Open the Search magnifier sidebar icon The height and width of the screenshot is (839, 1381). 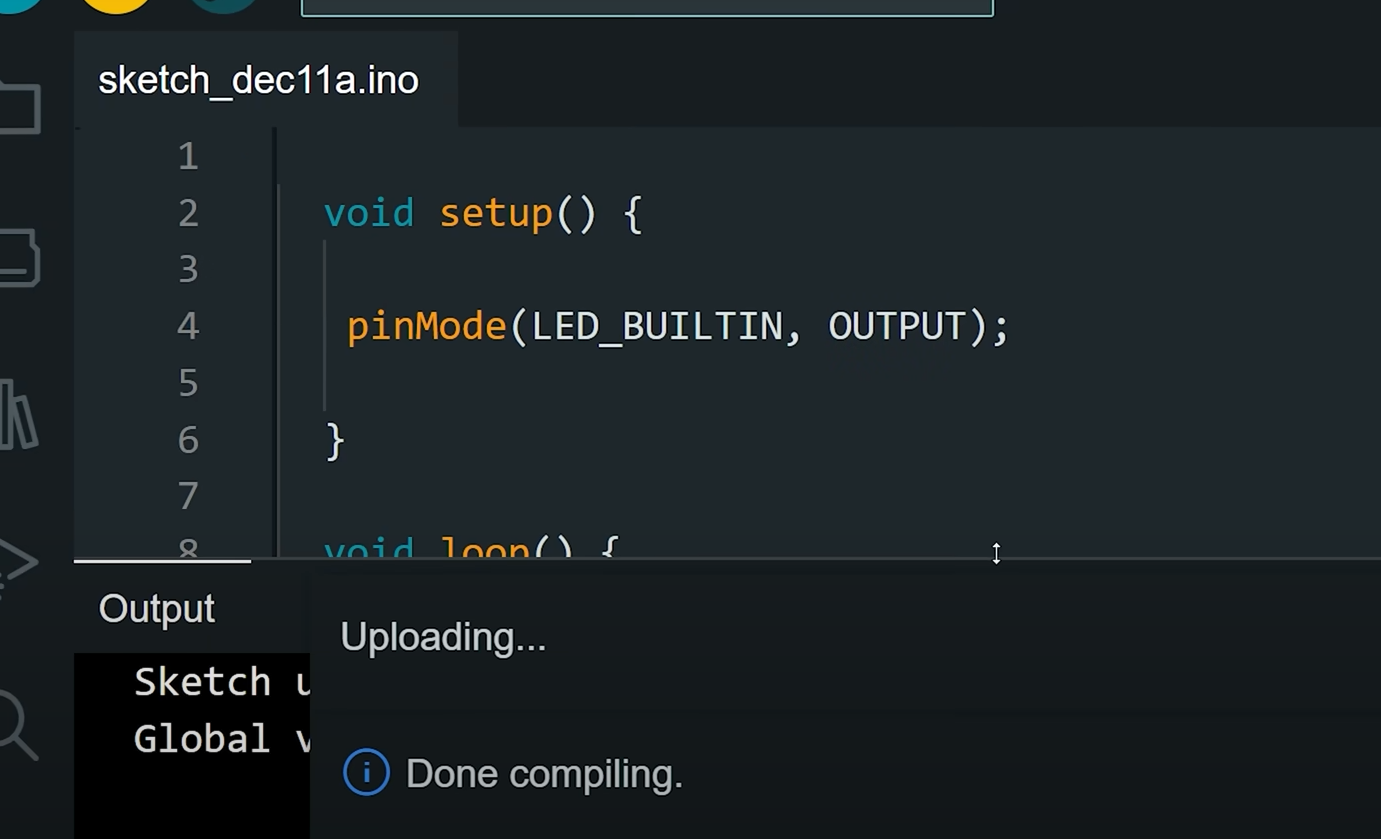tap(19, 724)
